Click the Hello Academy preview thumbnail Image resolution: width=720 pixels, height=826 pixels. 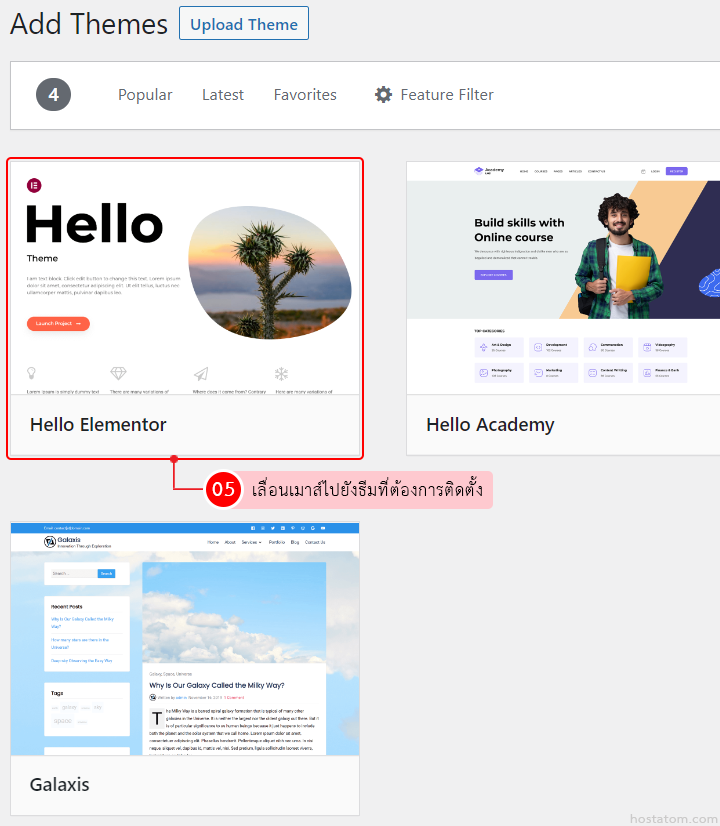click(x=563, y=278)
